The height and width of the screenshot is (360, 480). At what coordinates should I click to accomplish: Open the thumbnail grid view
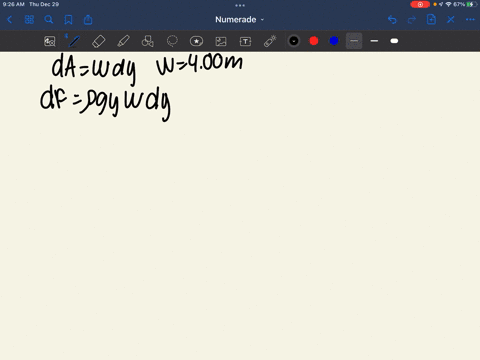coord(29,20)
